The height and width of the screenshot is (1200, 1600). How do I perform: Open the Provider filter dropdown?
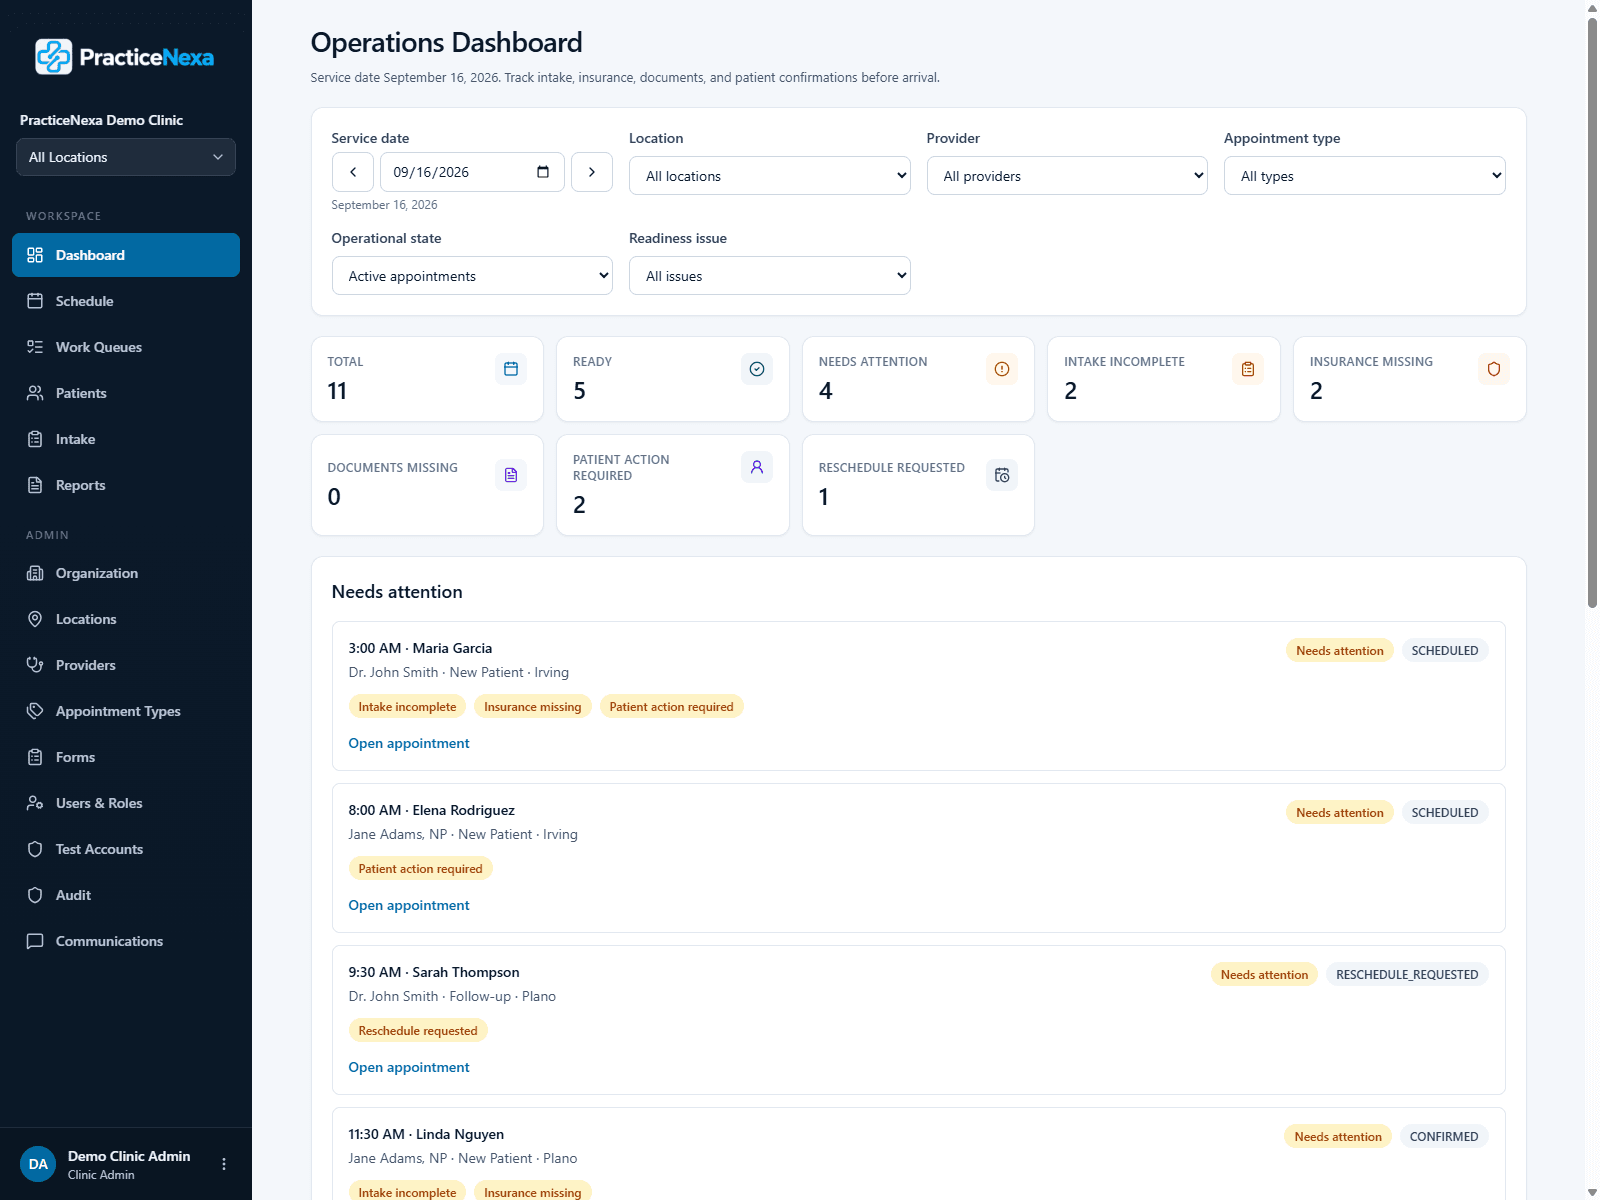point(1067,176)
